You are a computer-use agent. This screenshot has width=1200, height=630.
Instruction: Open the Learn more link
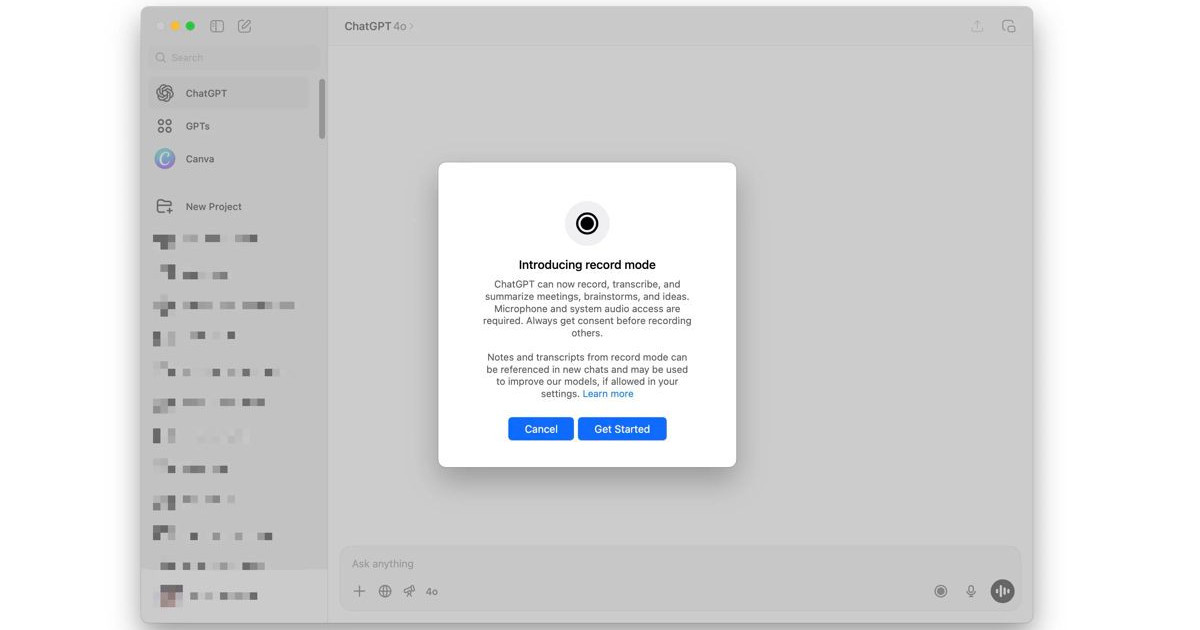[x=608, y=394]
